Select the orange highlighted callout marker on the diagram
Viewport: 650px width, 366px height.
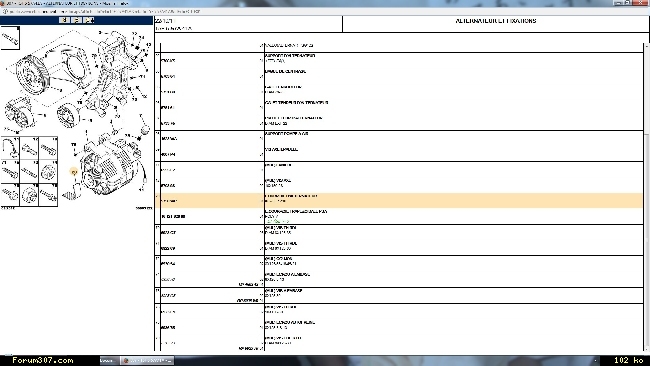click(x=74, y=171)
